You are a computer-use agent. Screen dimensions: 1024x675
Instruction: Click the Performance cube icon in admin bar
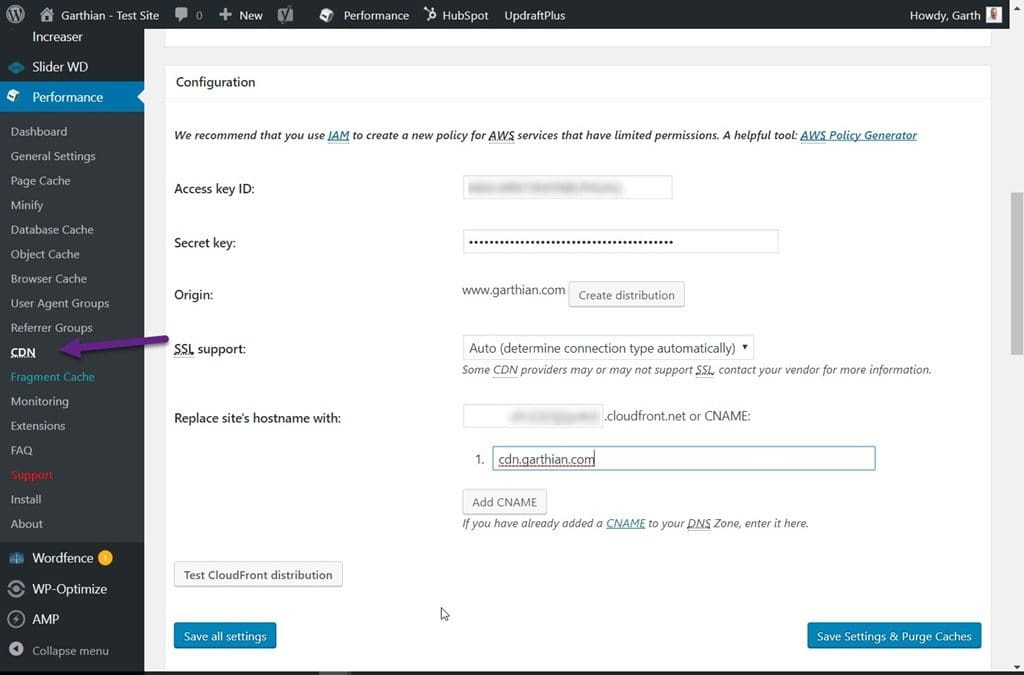(327, 15)
